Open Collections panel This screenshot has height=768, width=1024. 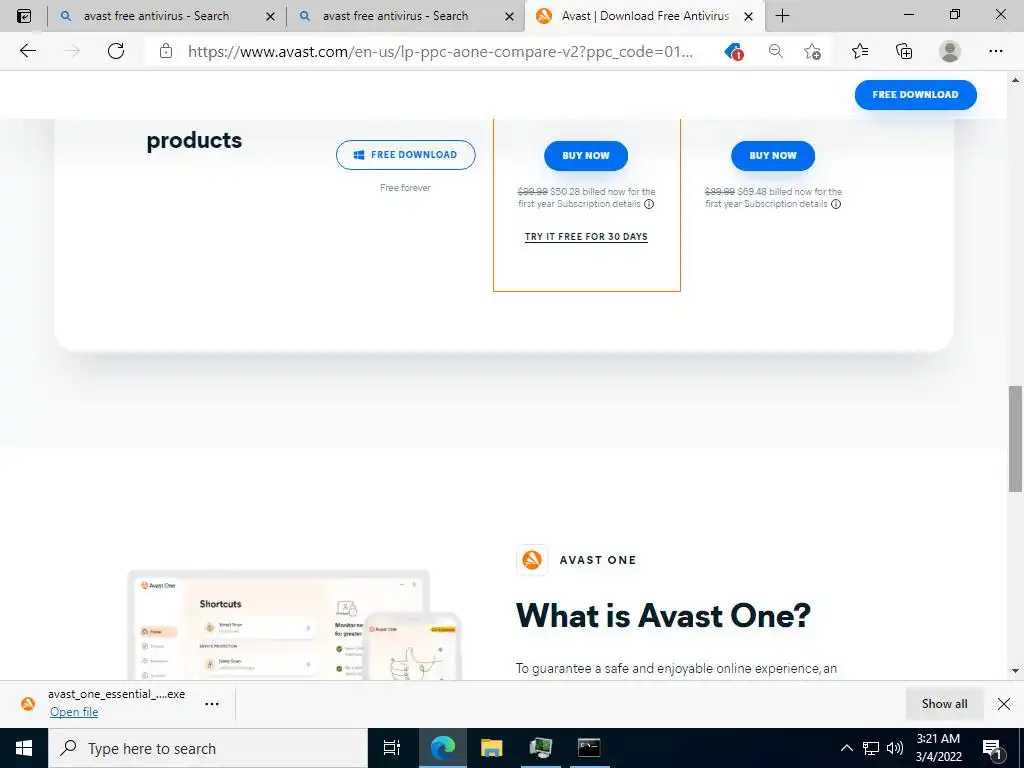pyautogui.click(x=904, y=51)
